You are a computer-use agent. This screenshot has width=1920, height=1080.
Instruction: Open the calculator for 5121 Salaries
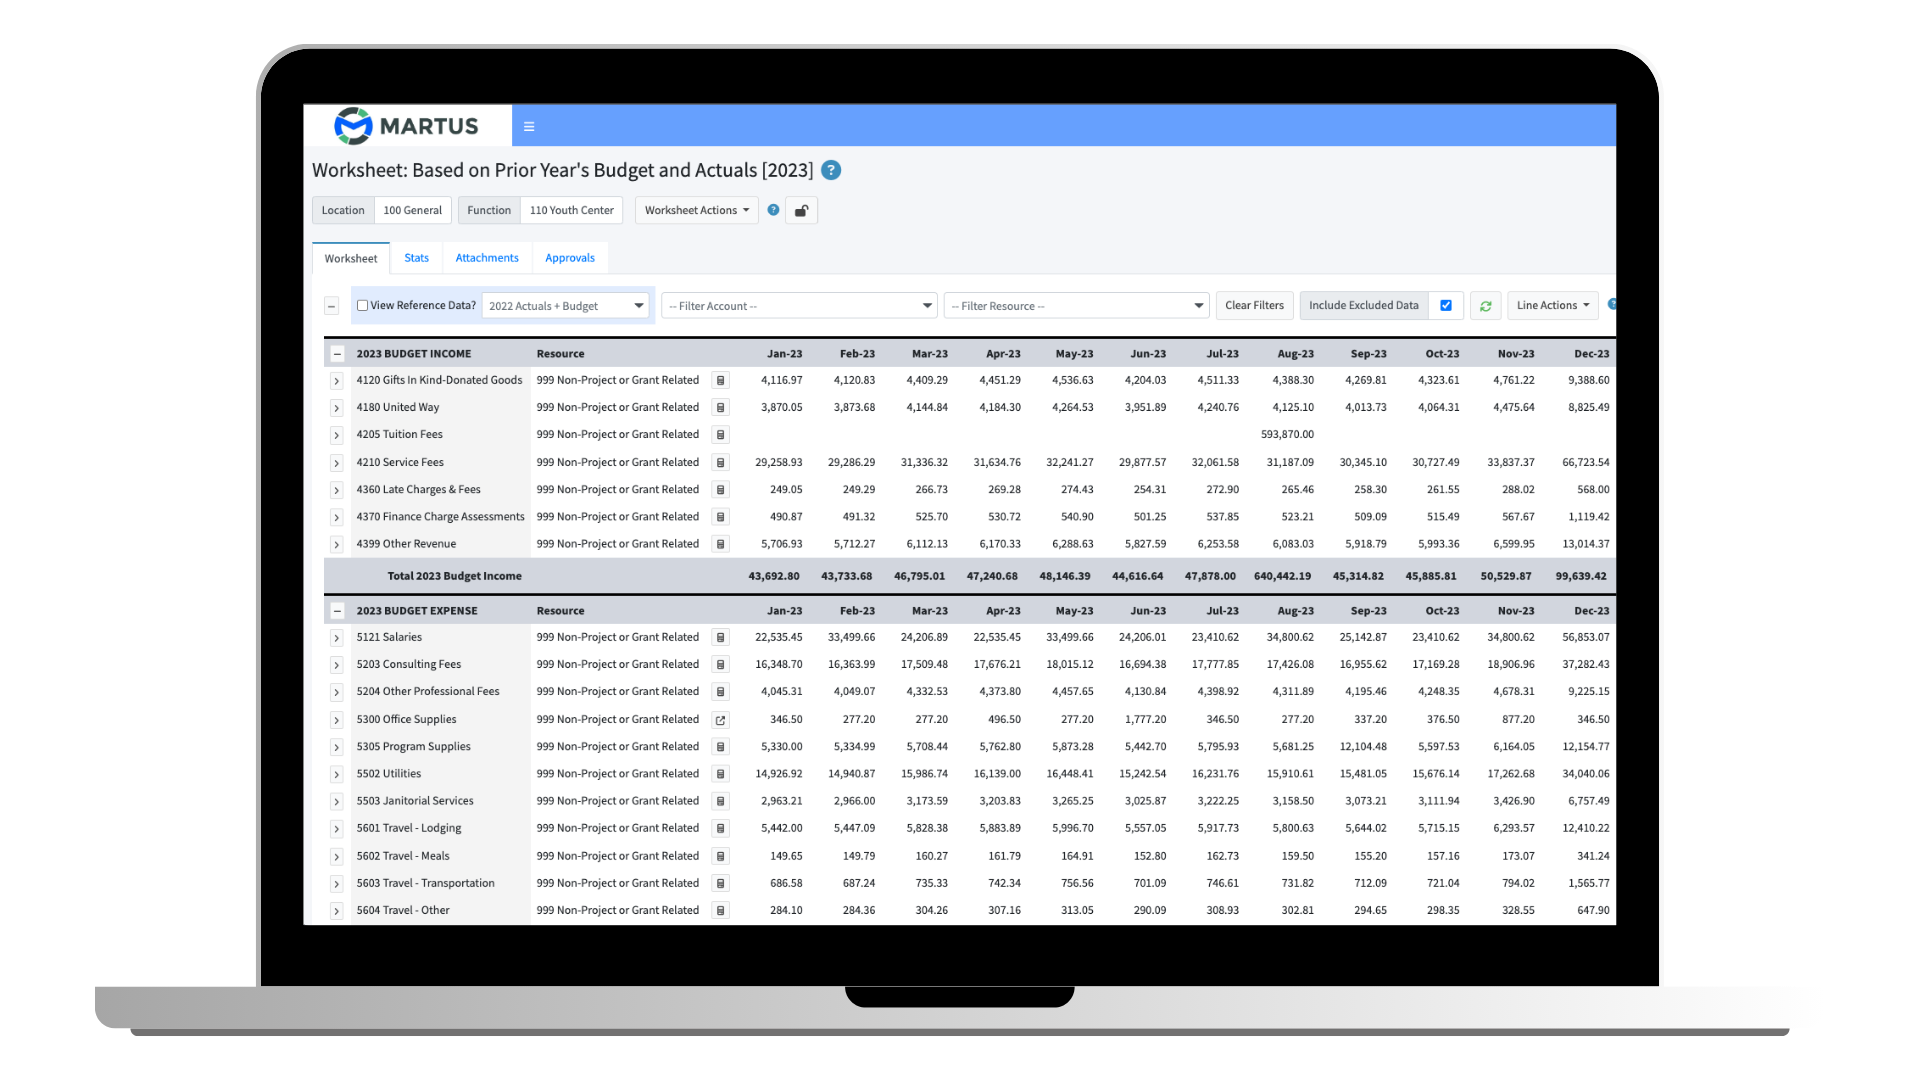(720, 637)
